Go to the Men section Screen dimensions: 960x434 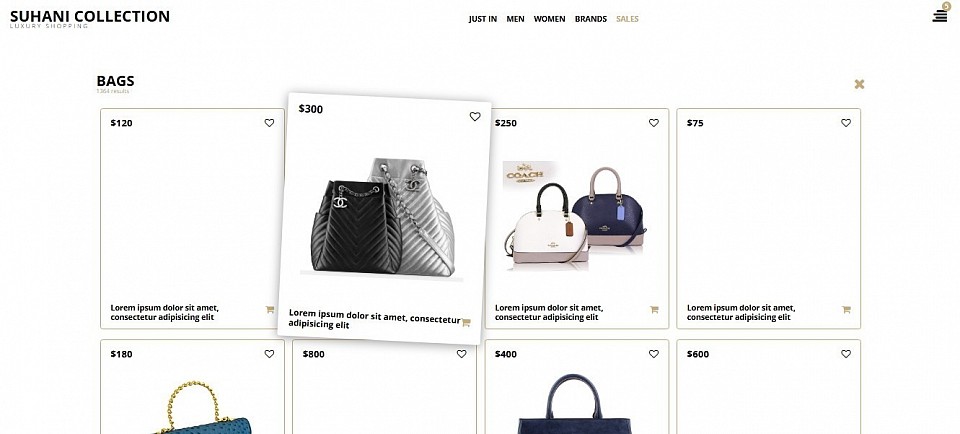[x=516, y=19]
